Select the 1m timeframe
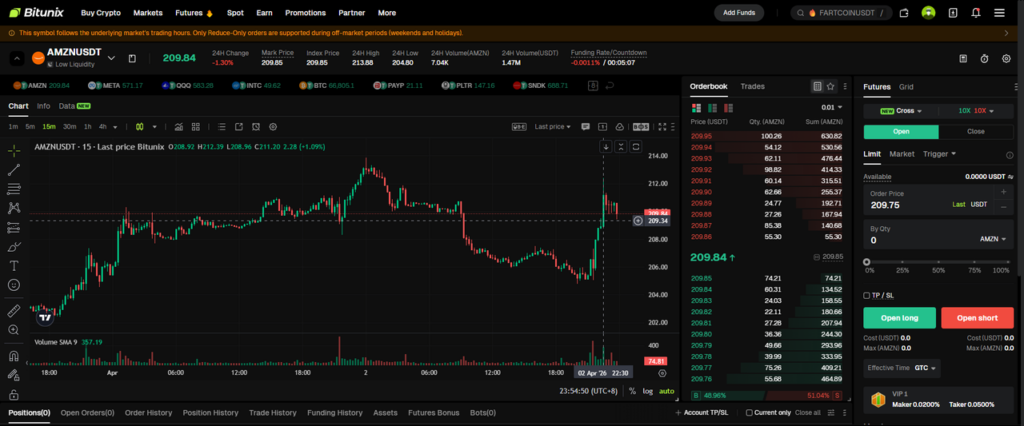Image resolution: width=1024 pixels, height=426 pixels. [x=13, y=127]
